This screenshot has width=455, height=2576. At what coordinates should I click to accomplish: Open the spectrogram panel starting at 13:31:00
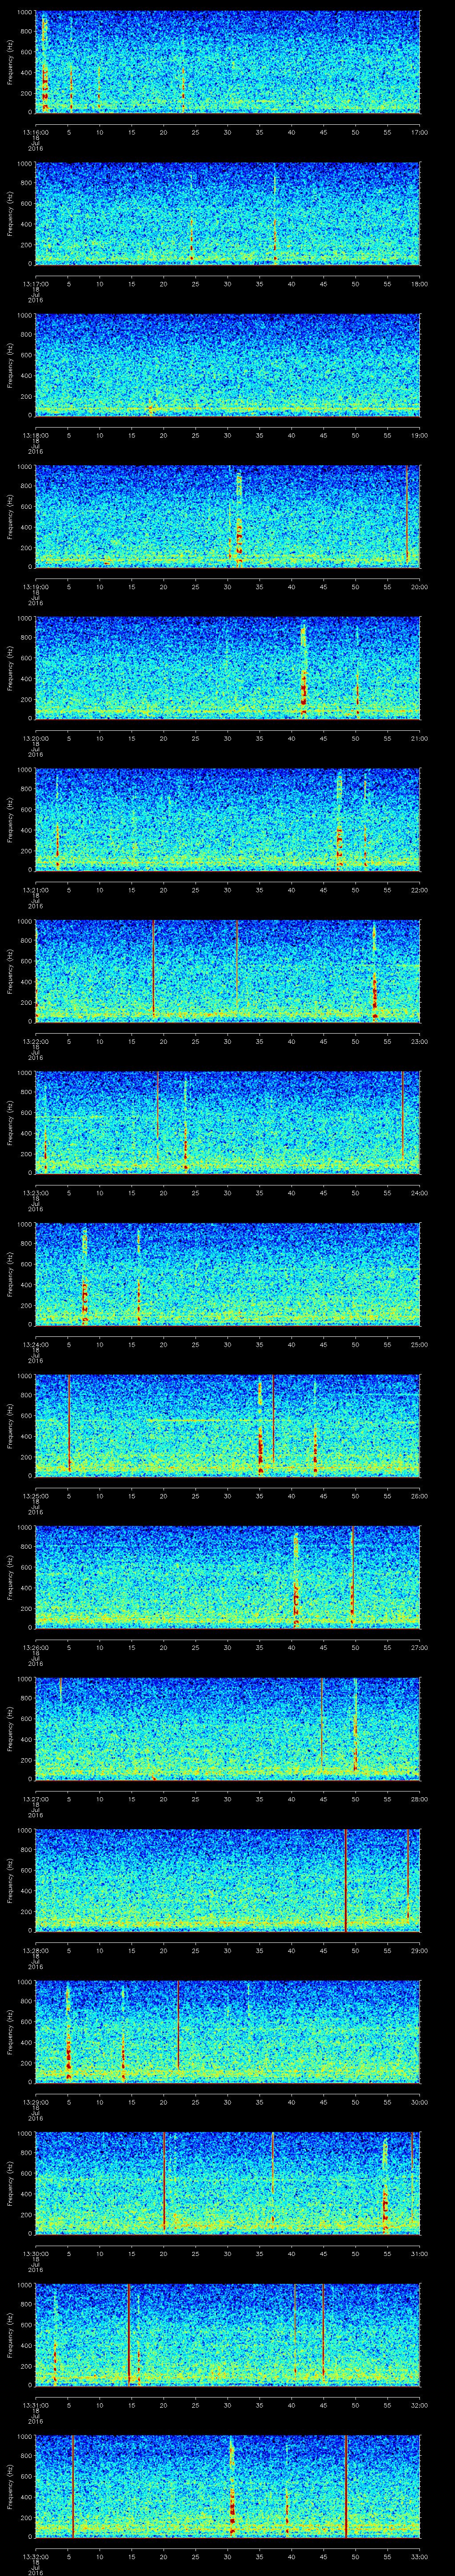(x=227, y=2334)
